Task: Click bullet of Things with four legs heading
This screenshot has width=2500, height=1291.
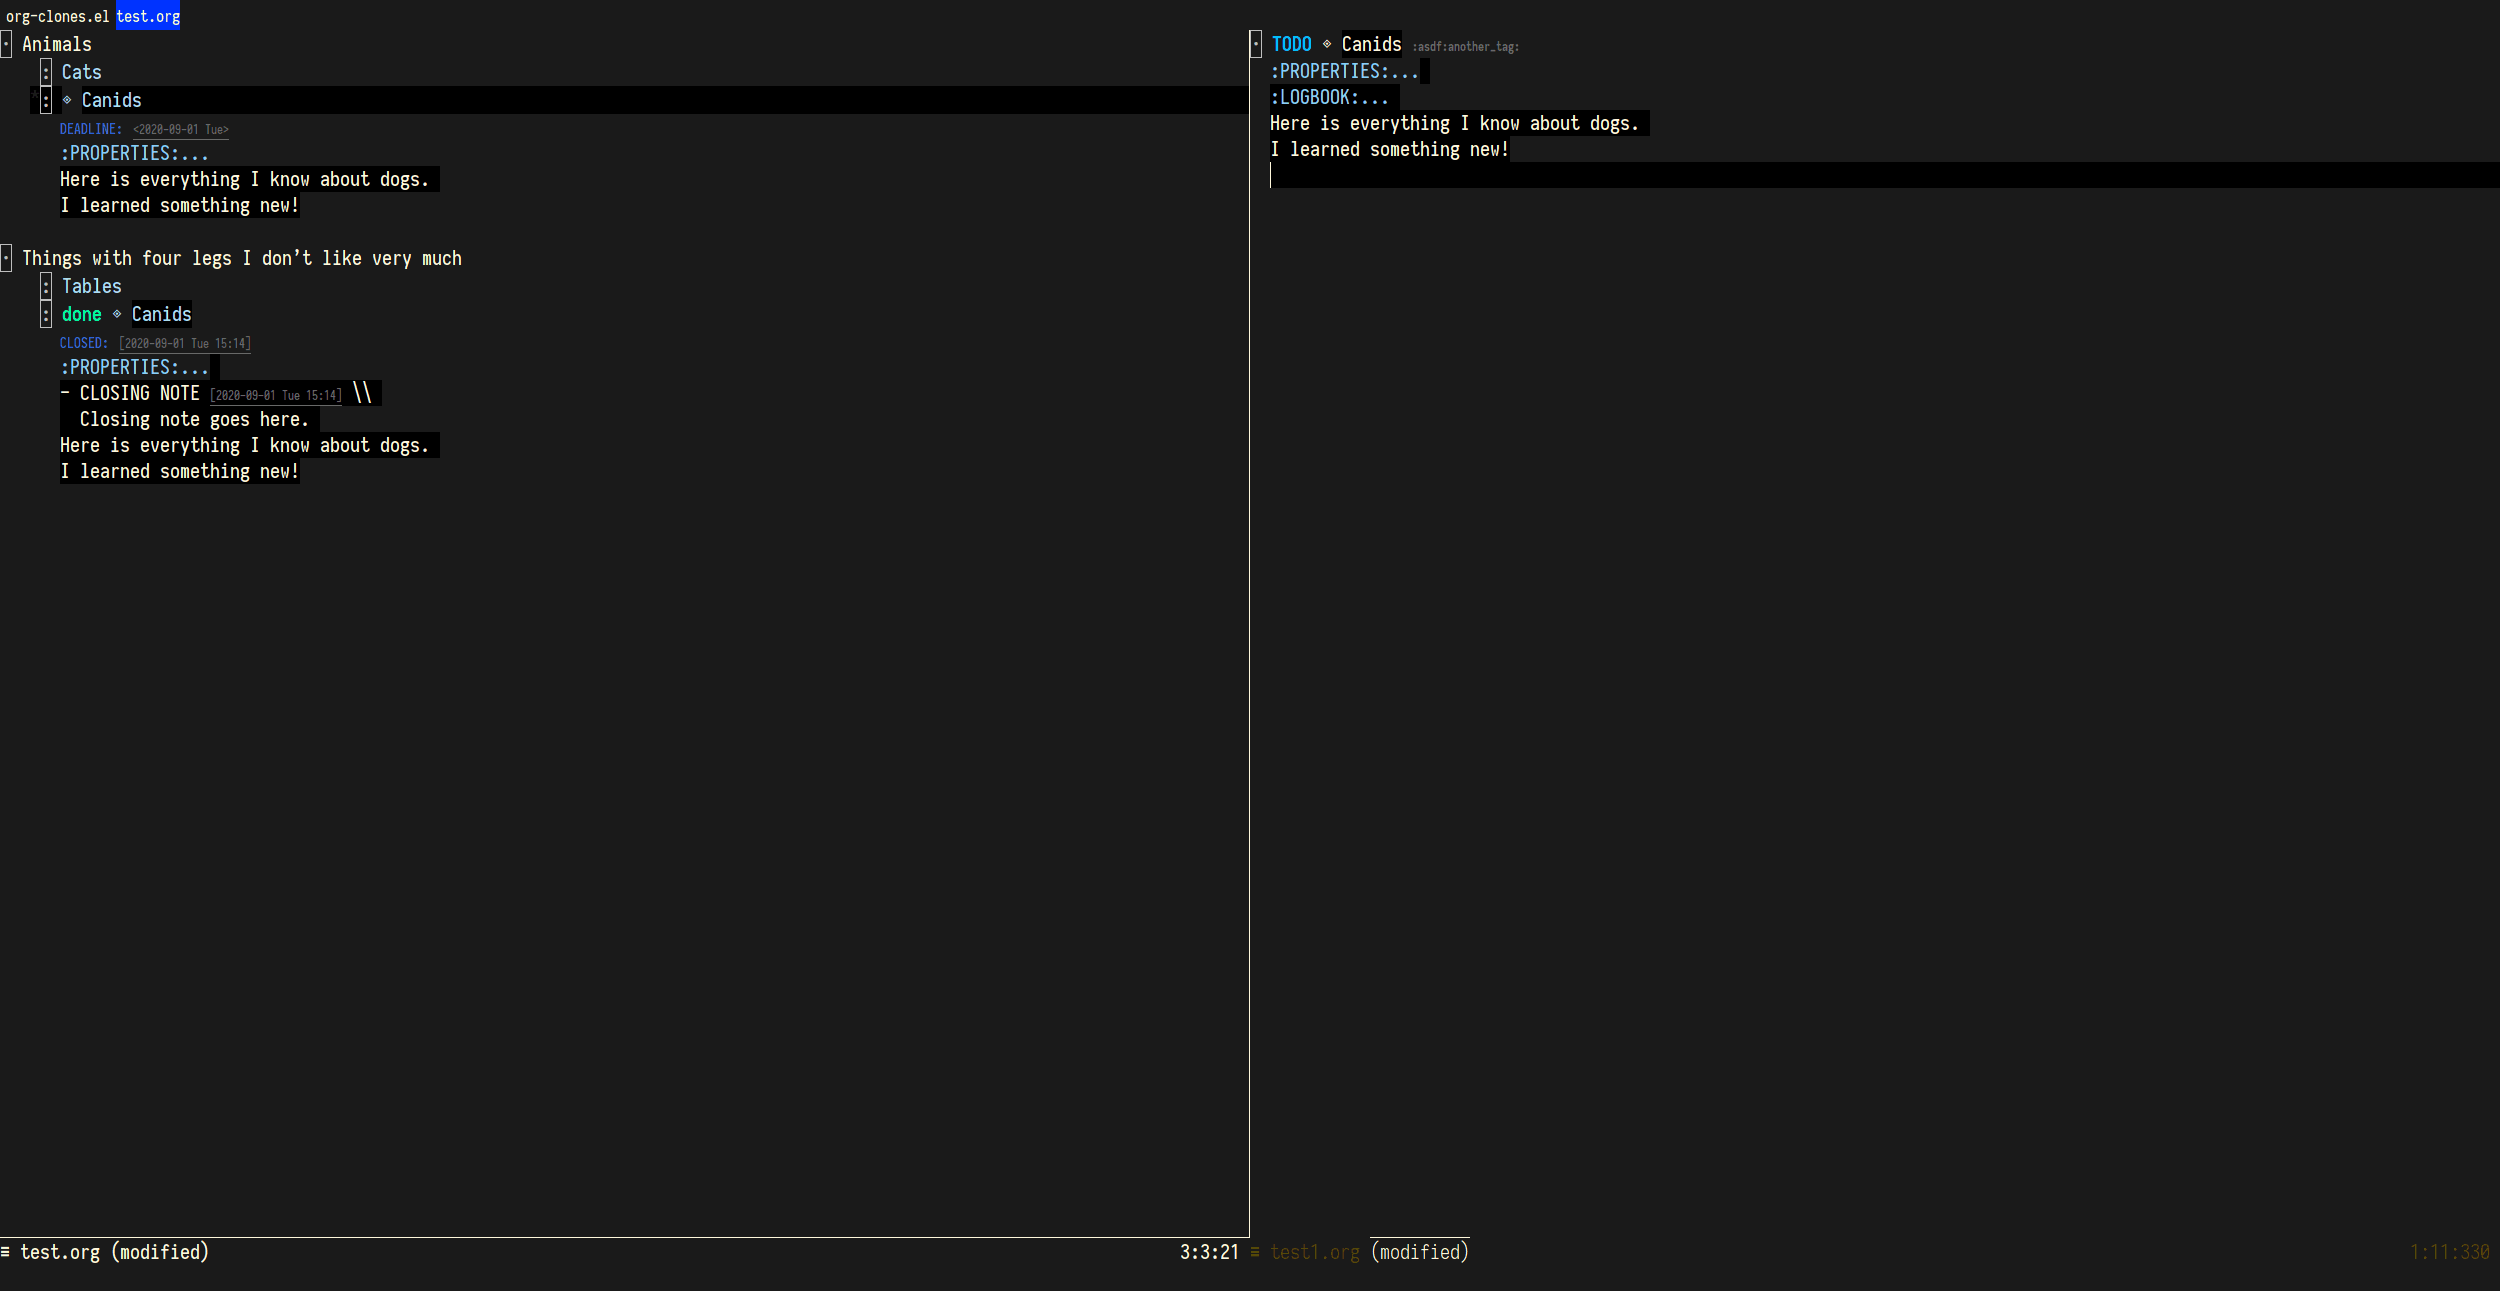Action: pyautogui.click(x=6, y=258)
